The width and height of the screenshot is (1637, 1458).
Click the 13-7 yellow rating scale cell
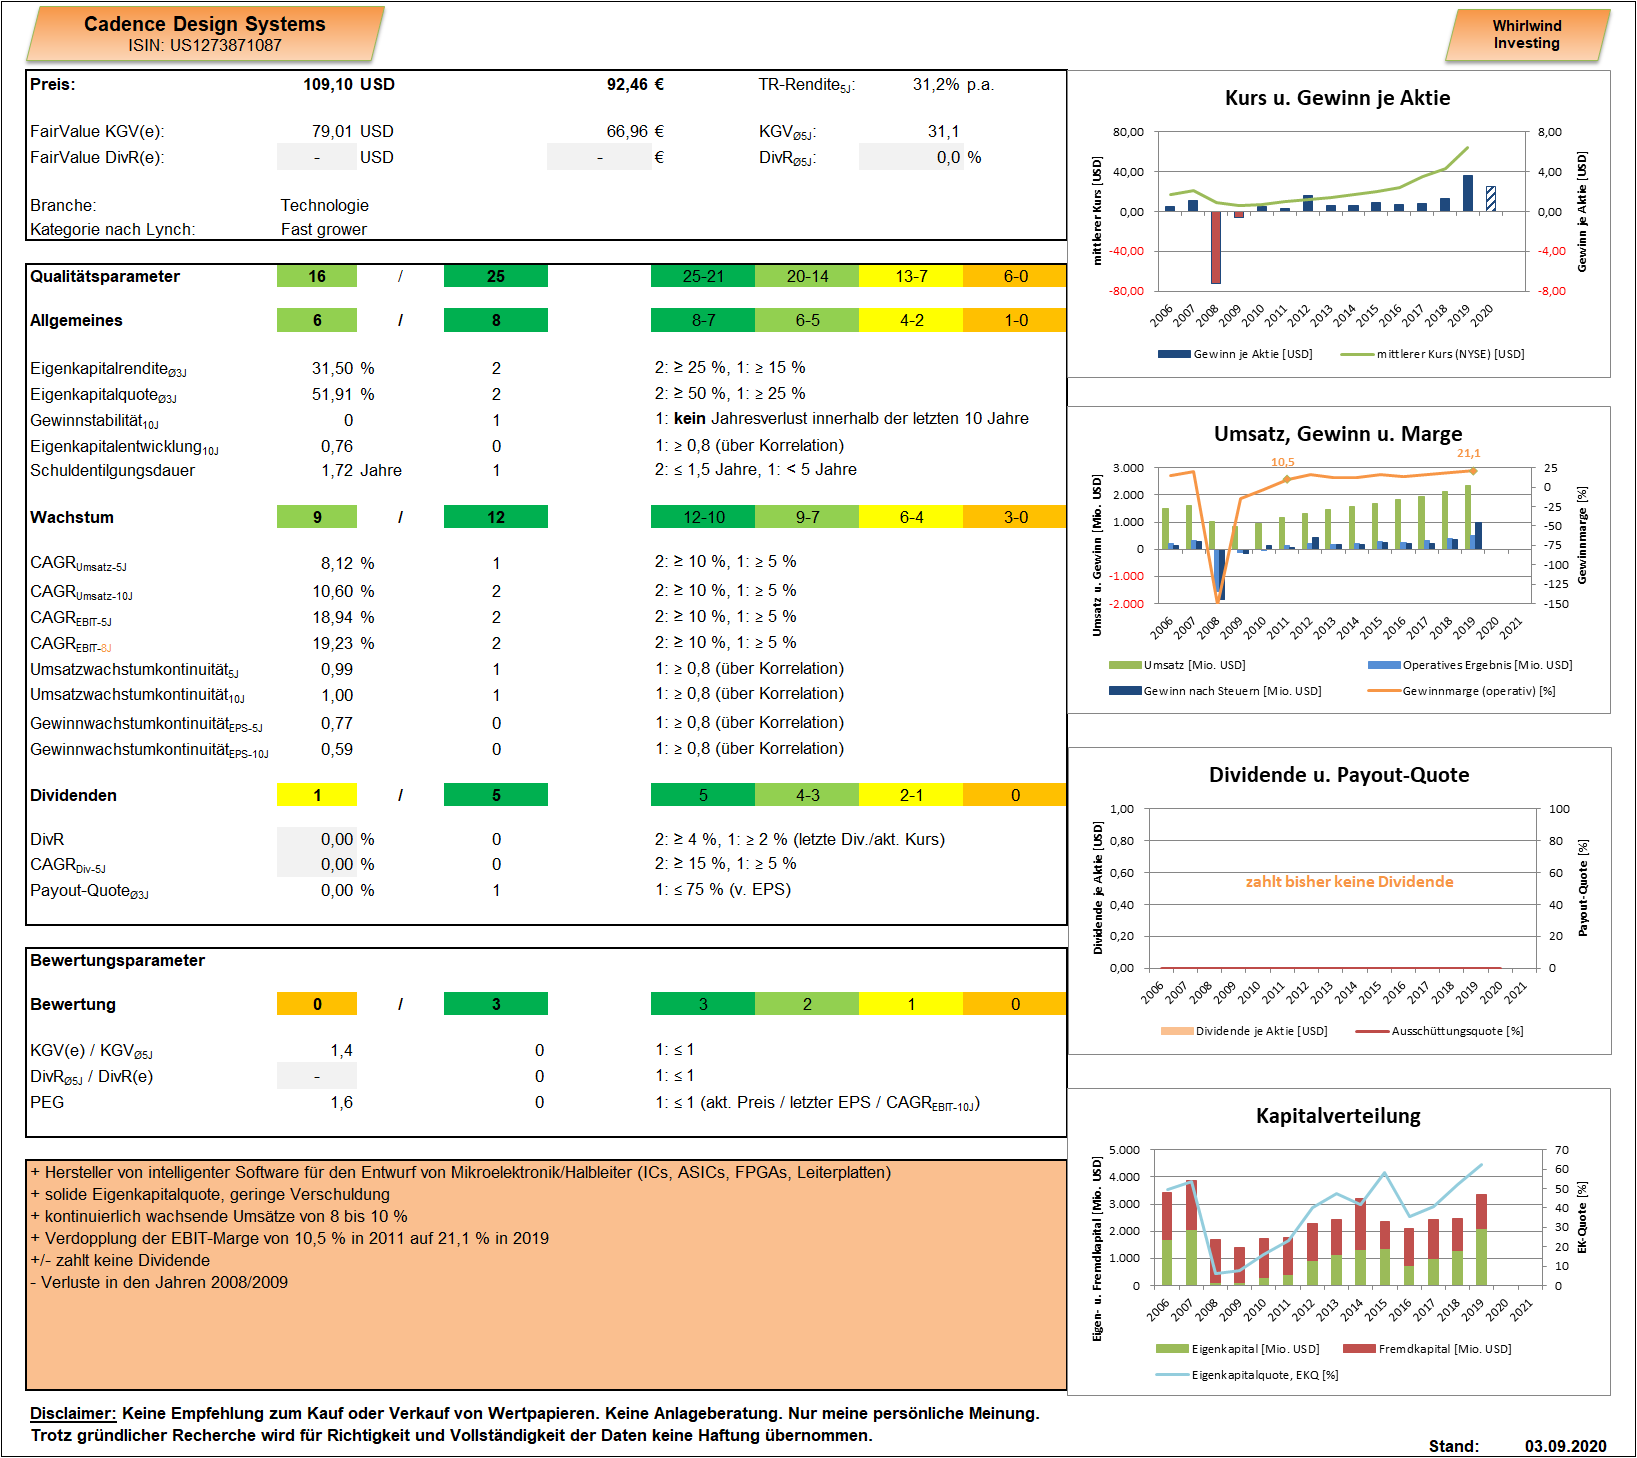[x=911, y=276]
